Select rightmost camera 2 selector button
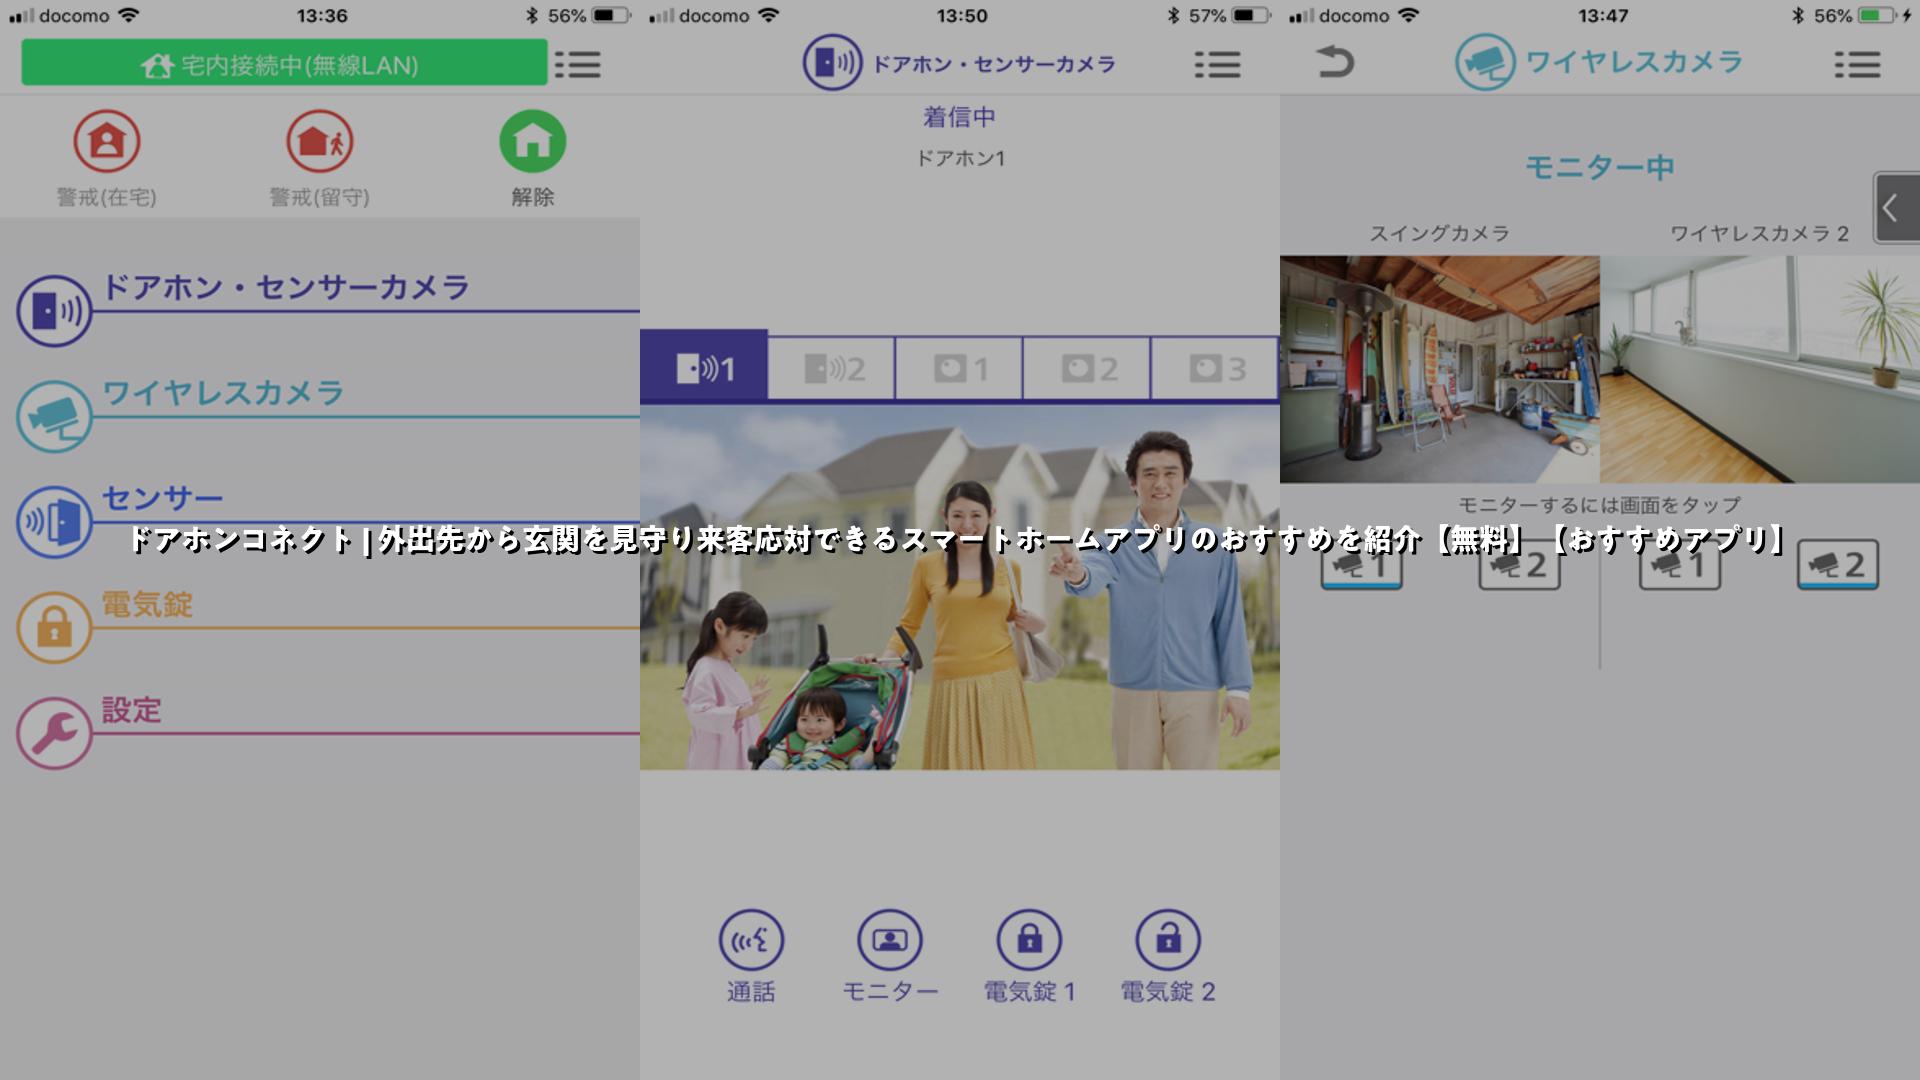 (1838, 565)
